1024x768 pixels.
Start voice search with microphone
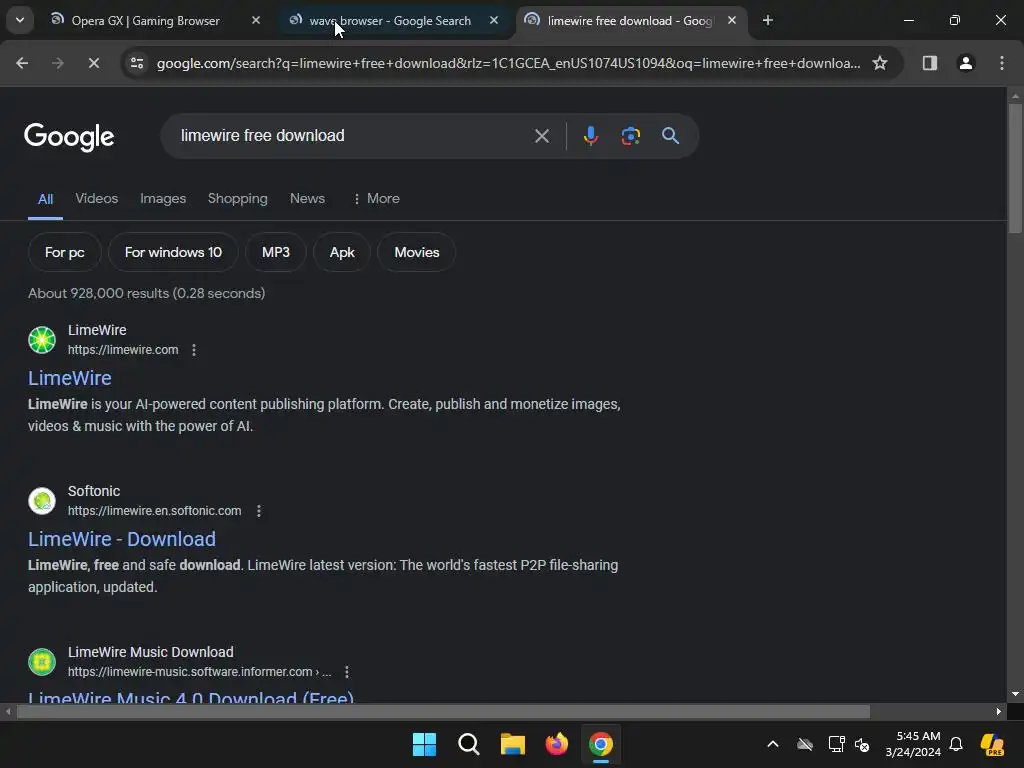(591, 136)
